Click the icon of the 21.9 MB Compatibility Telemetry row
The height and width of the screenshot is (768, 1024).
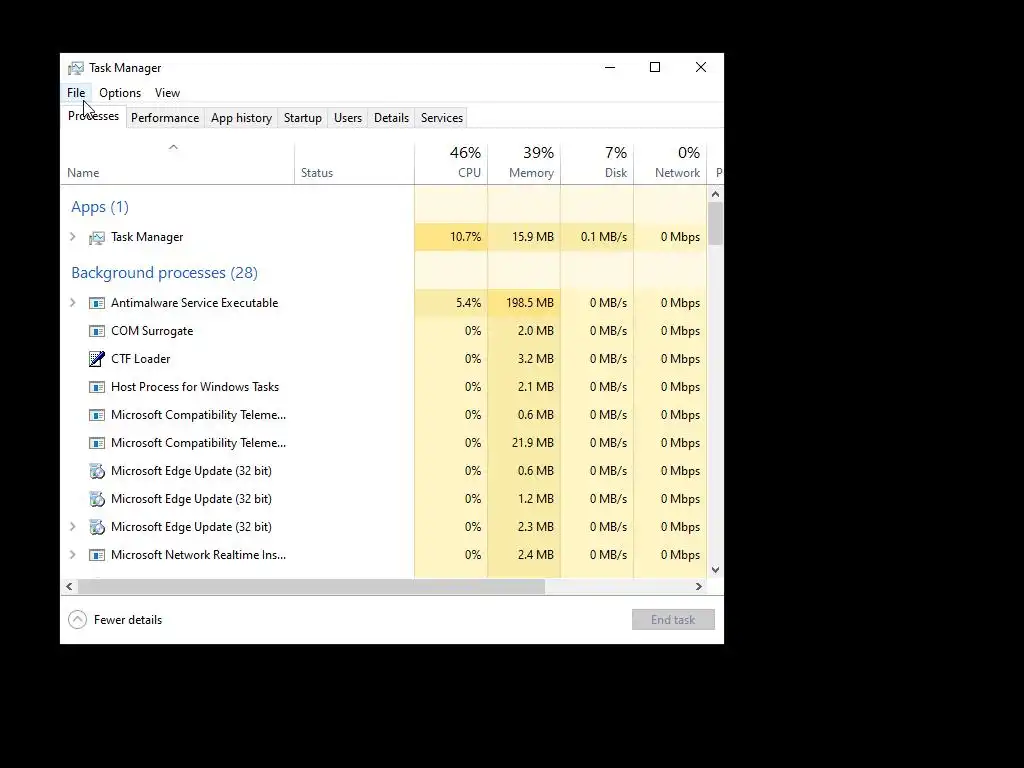(x=97, y=443)
